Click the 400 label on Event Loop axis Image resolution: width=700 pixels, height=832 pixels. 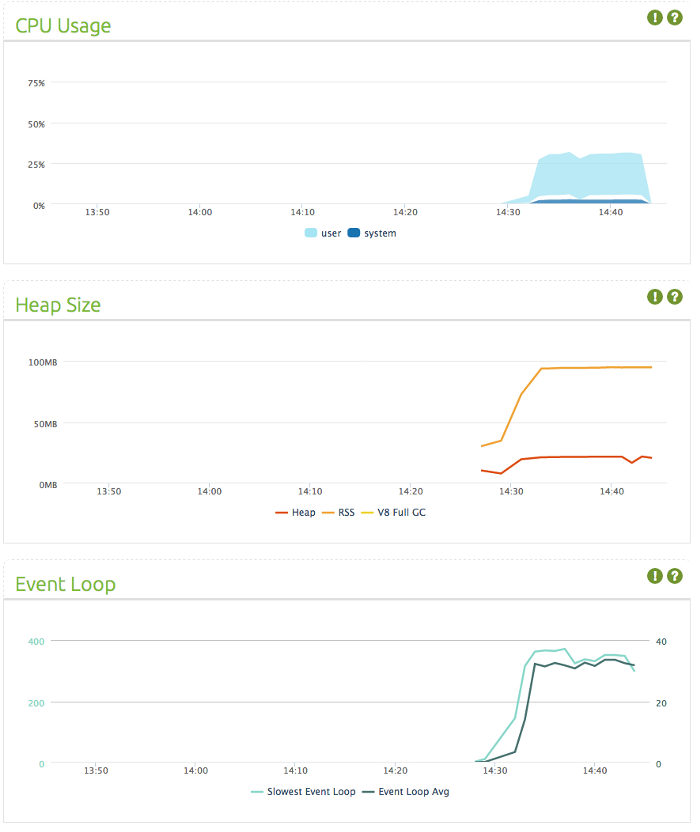click(36, 642)
